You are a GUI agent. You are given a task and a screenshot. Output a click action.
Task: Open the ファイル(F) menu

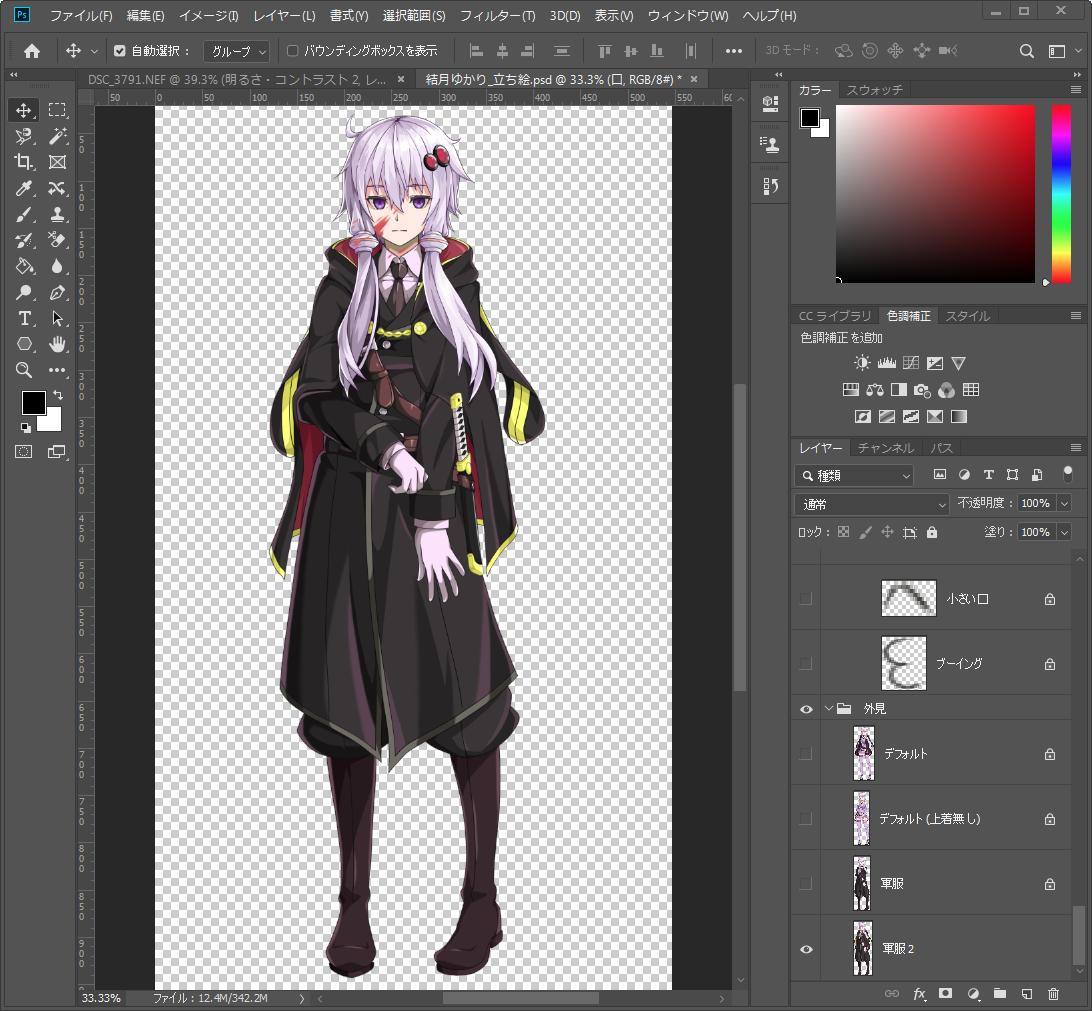(x=81, y=15)
